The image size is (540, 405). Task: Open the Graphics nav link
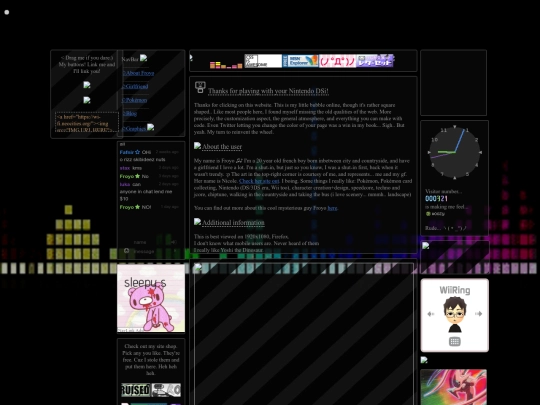(x=134, y=128)
